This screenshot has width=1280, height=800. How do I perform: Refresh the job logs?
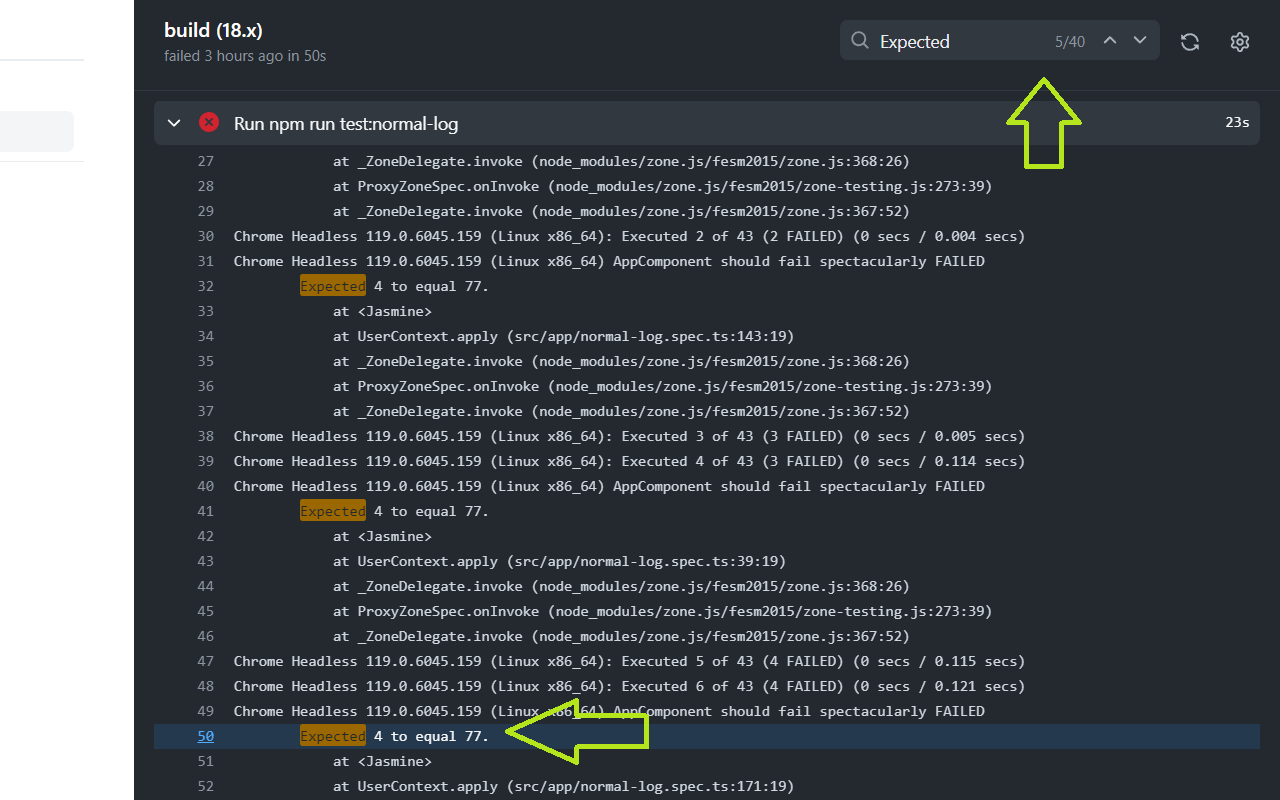point(1190,41)
